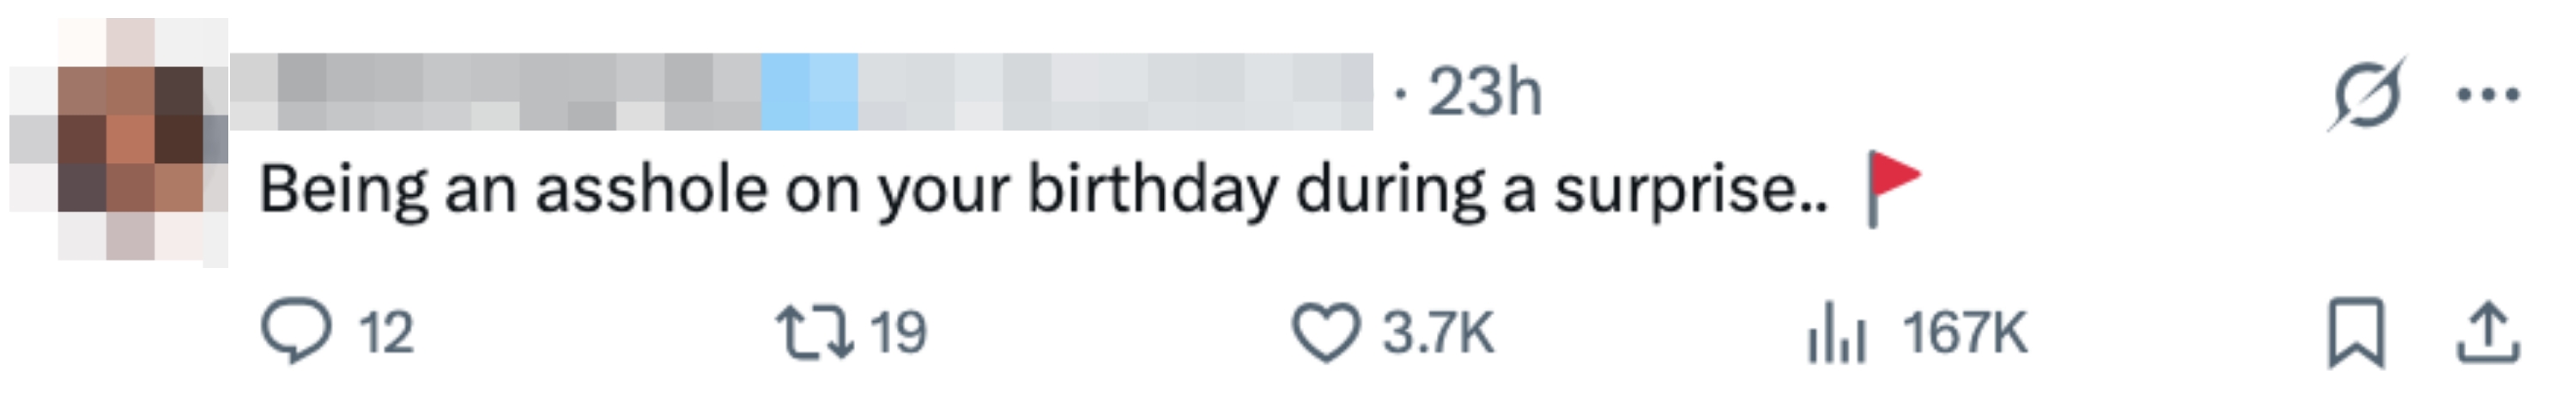The height and width of the screenshot is (414, 2576).
Task: Open view analytics bar chart icon
Action: pos(1836,333)
